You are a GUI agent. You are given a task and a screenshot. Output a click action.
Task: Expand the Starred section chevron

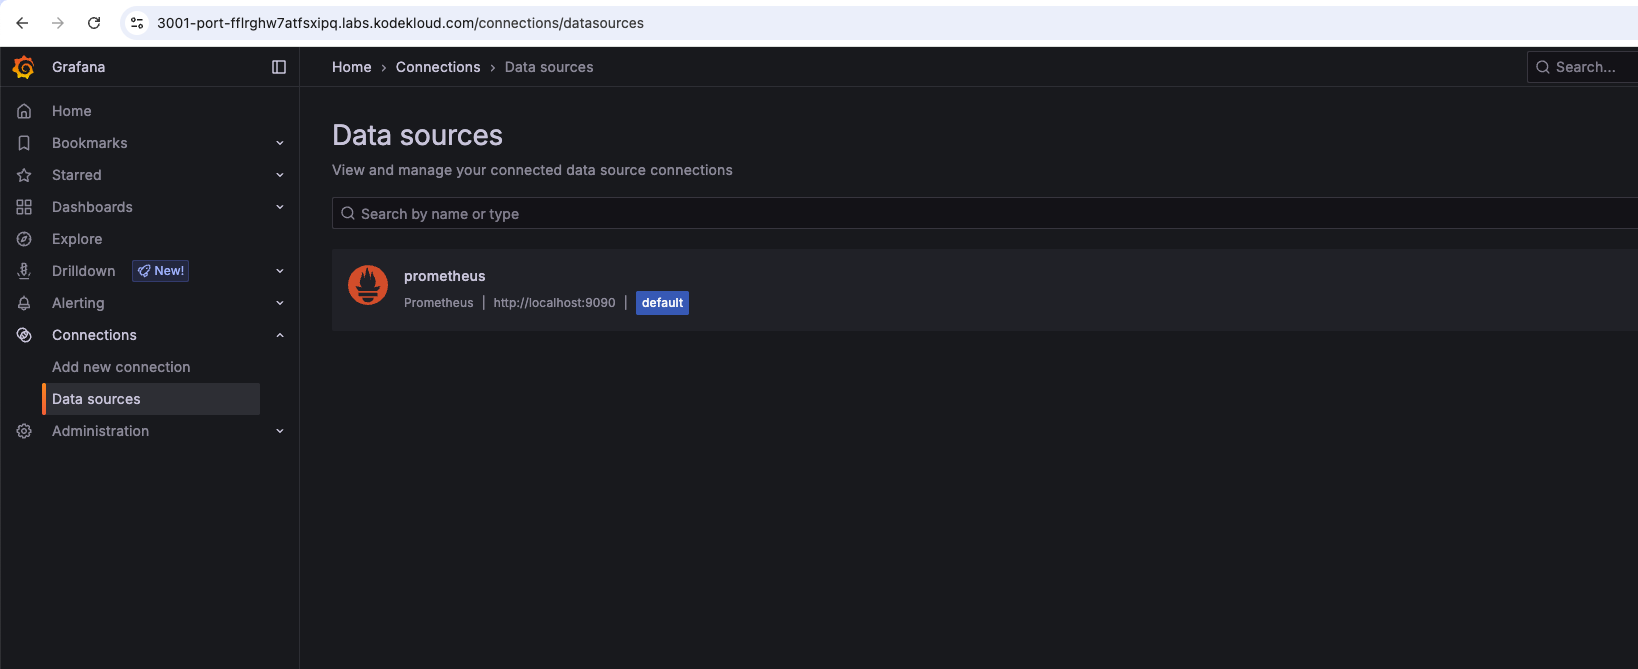click(x=280, y=175)
